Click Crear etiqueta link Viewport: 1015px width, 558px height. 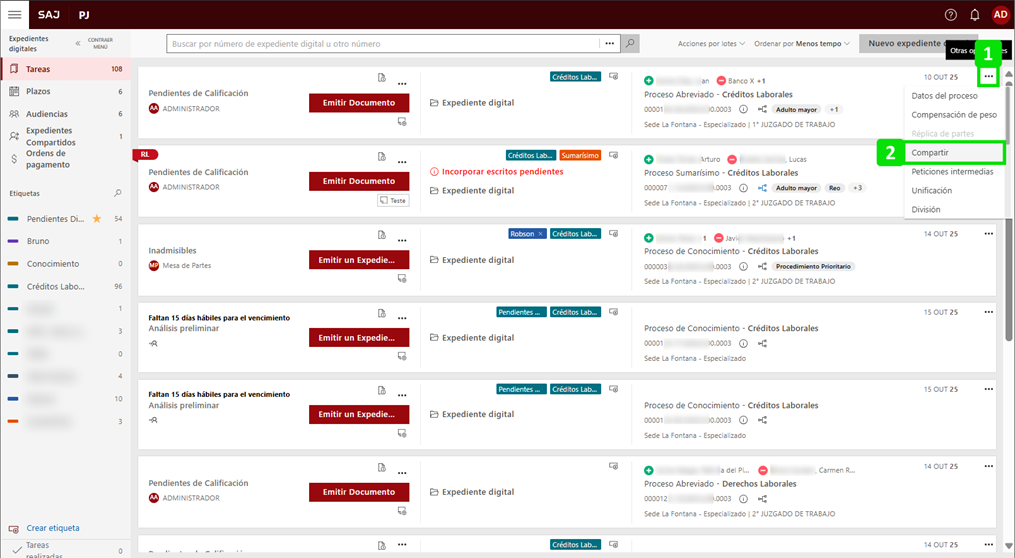[53, 528]
